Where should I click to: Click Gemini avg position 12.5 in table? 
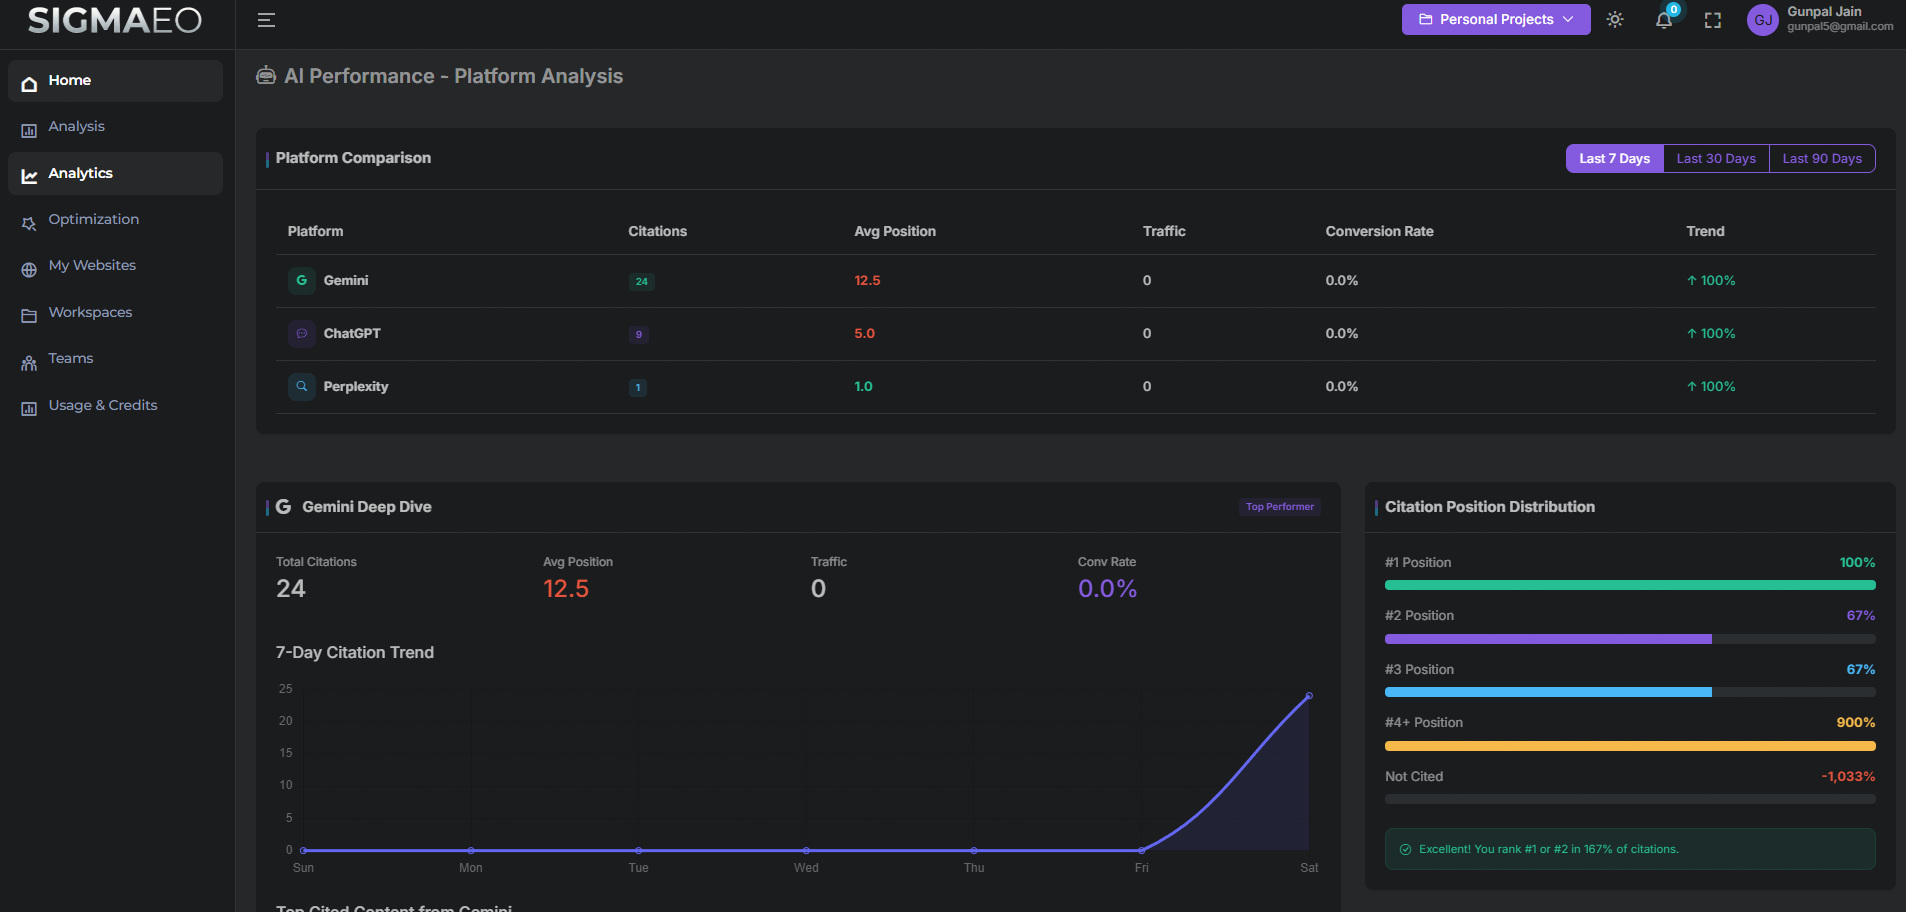coord(867,281)
